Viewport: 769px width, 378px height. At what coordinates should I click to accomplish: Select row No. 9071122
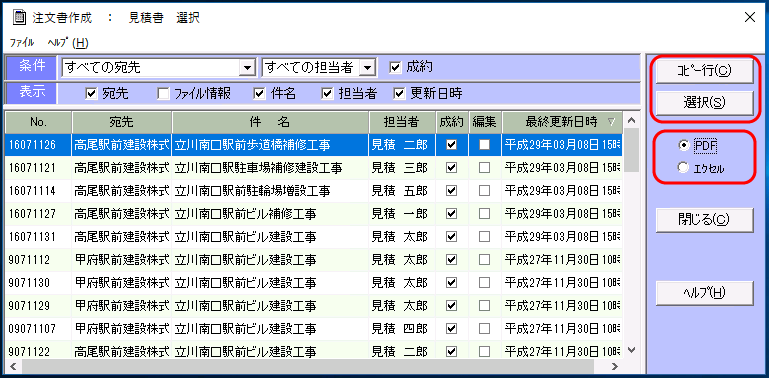(314, 350)
